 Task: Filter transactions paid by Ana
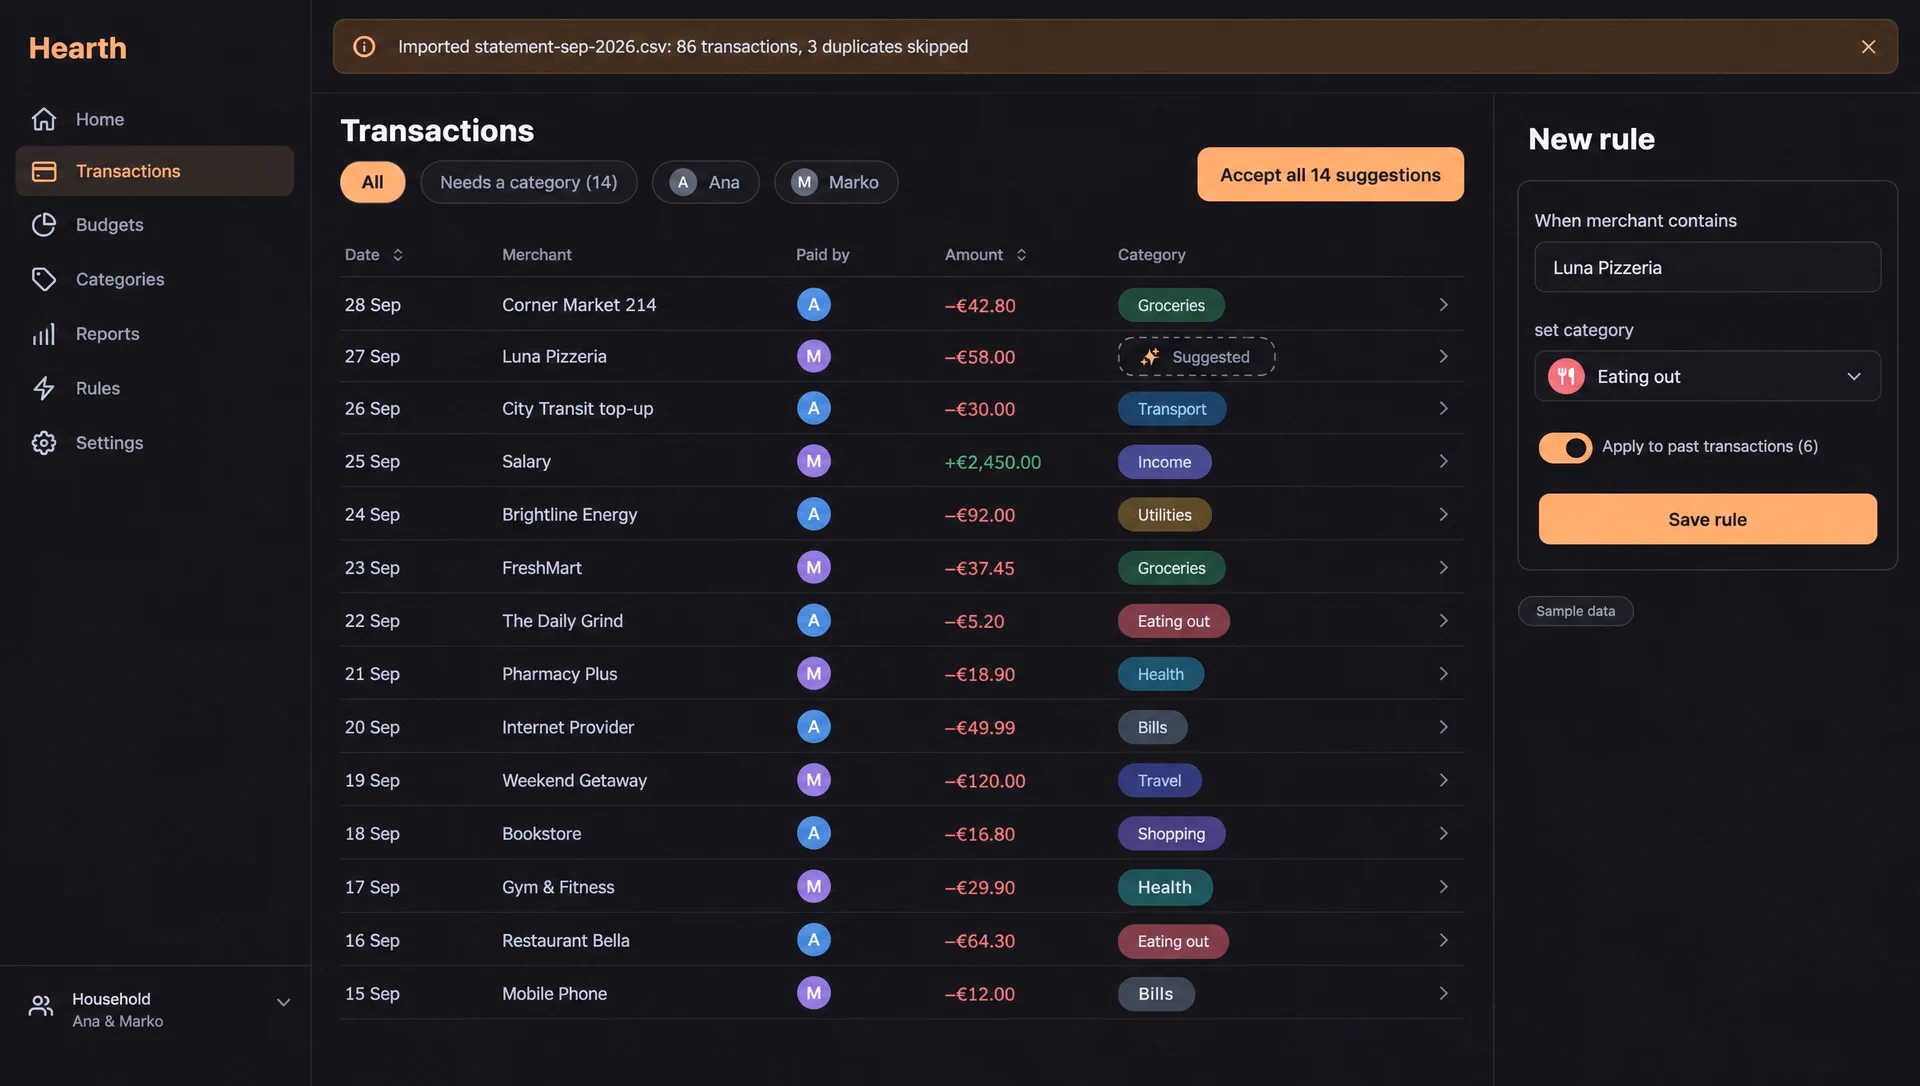coord(705,182)
